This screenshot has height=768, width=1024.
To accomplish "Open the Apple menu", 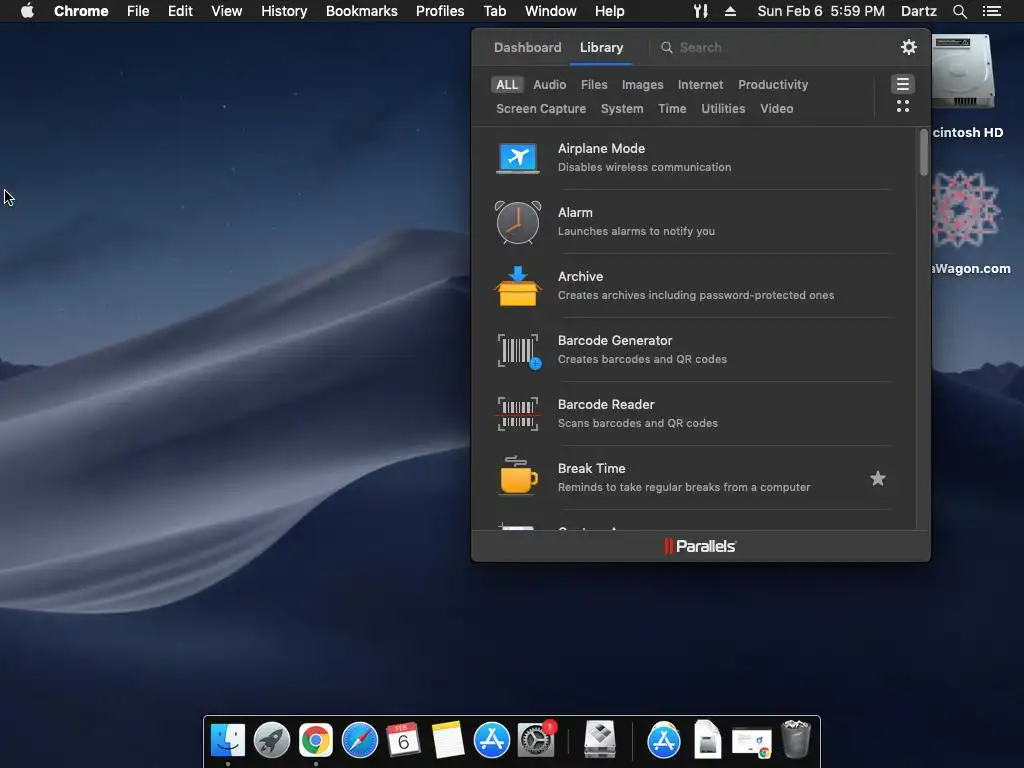I will tap(27, 10).
